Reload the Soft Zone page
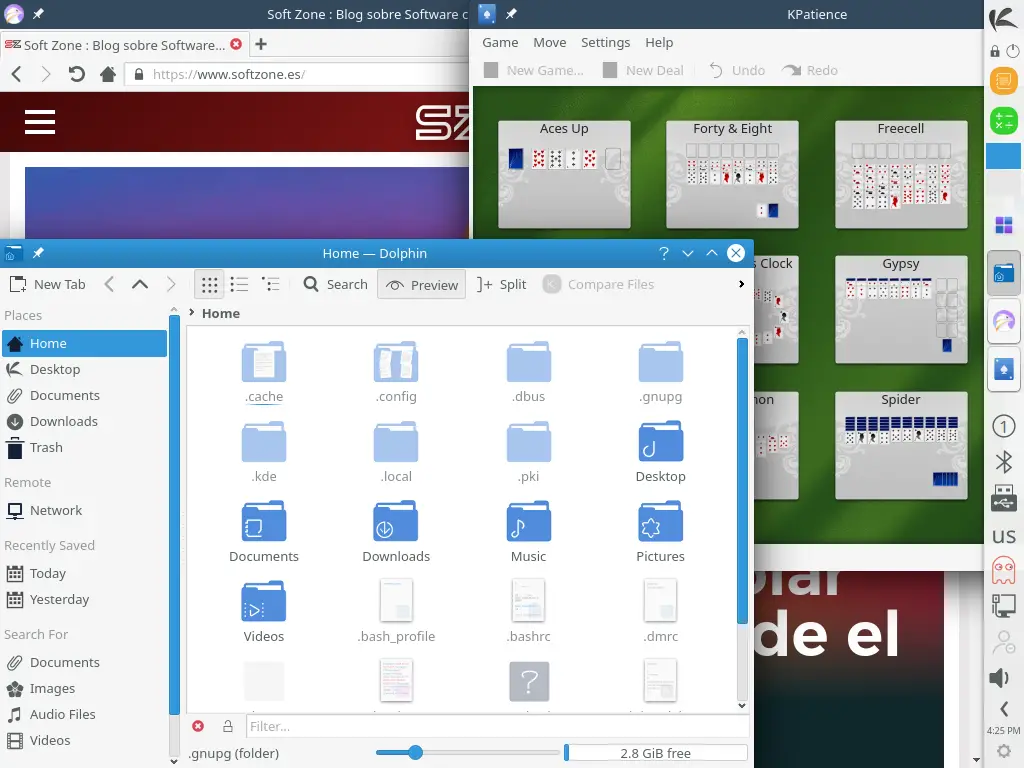 (x=76, y=74)
